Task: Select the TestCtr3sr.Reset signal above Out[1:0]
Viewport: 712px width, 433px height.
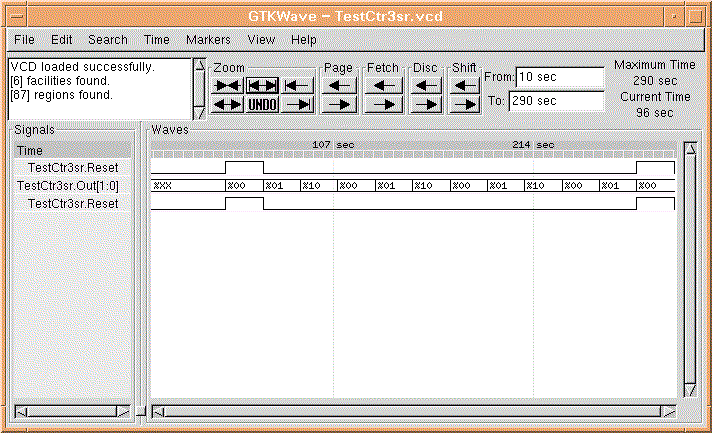Action: pyautogui.click(x=73, y=168)
